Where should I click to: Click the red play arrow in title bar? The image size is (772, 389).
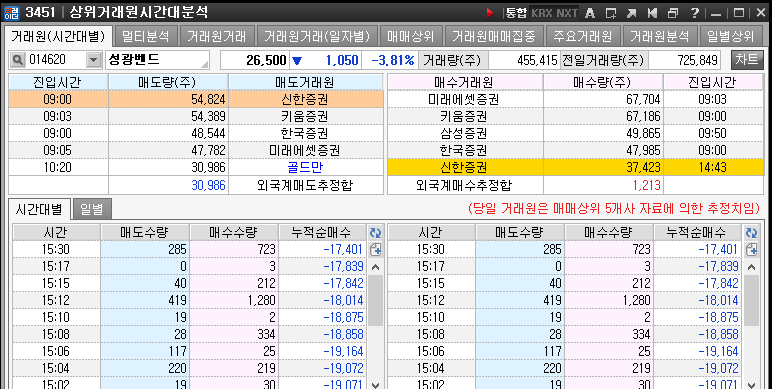tap(489, 13)
